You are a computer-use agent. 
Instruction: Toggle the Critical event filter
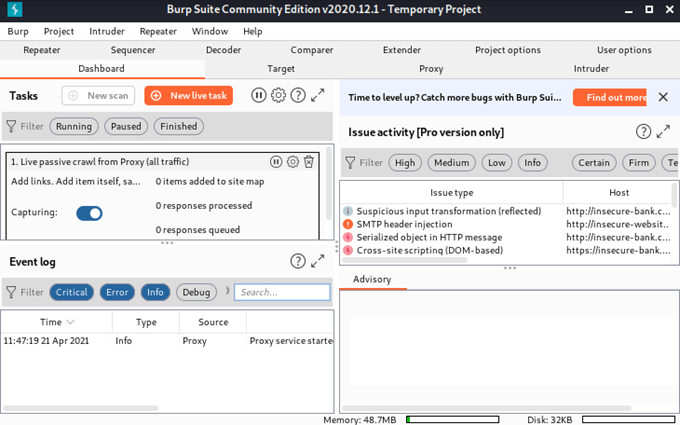[72, 292]
